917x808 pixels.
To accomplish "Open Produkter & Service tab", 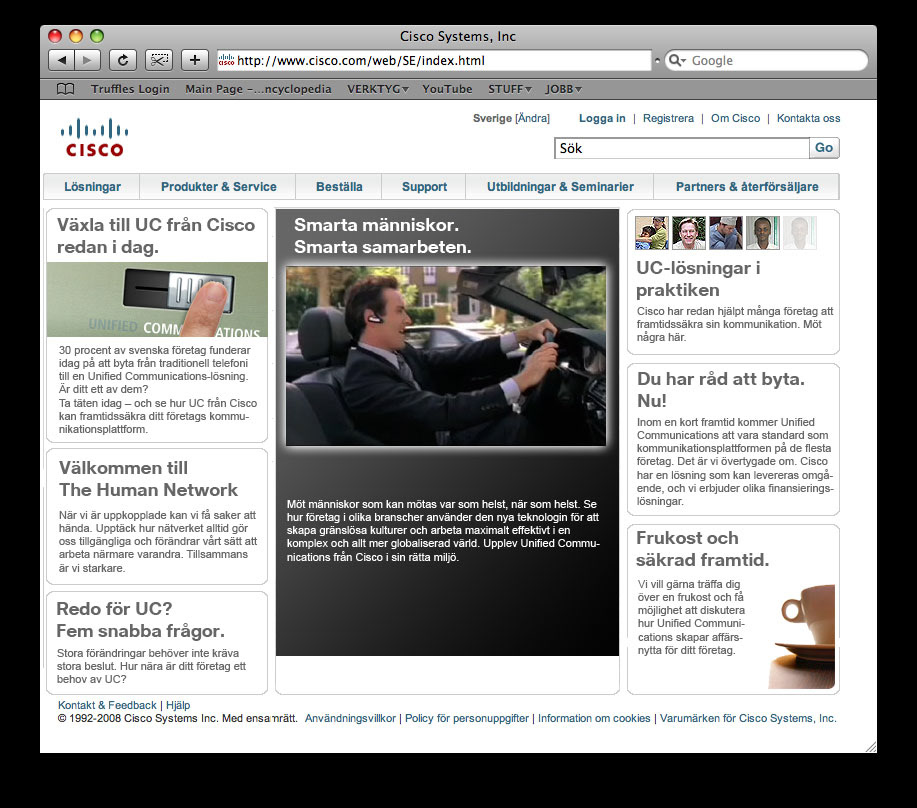I will (219, 187).
